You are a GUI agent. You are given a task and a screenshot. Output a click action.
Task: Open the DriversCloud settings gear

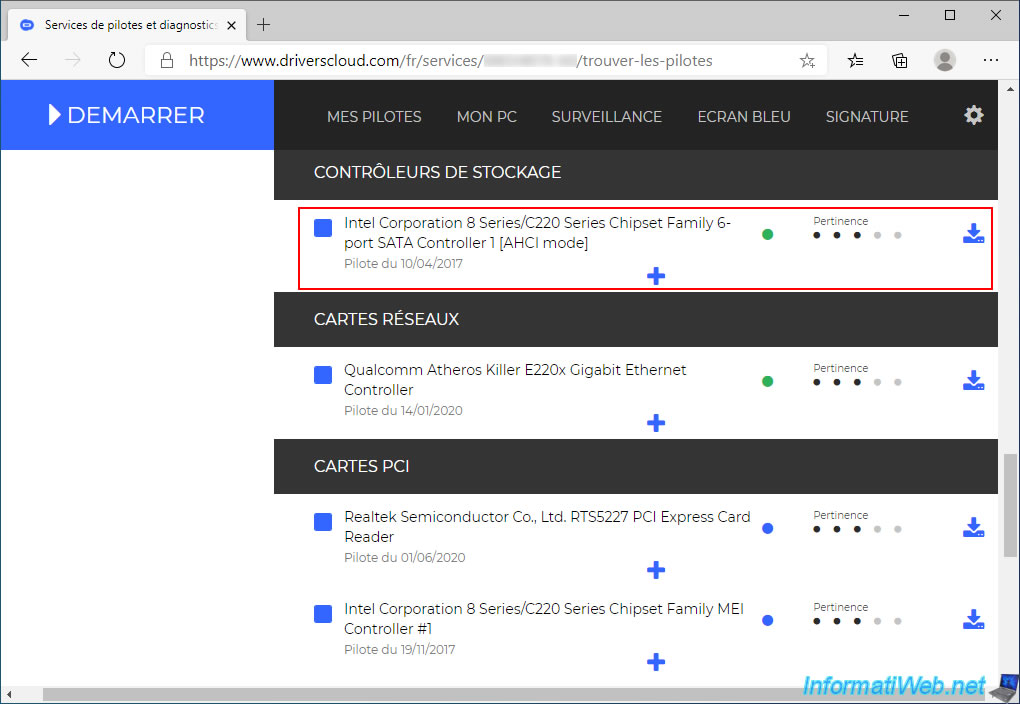click(x=973, y=115)
